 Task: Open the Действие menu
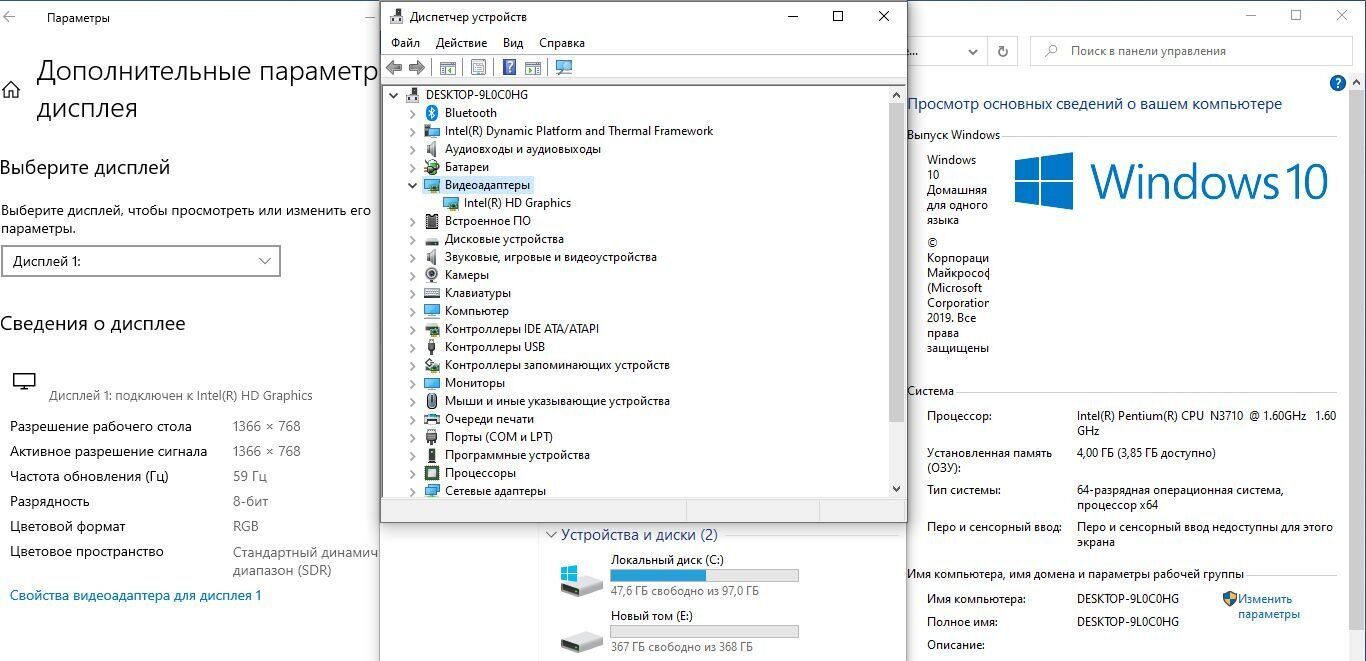pos(461,43)
